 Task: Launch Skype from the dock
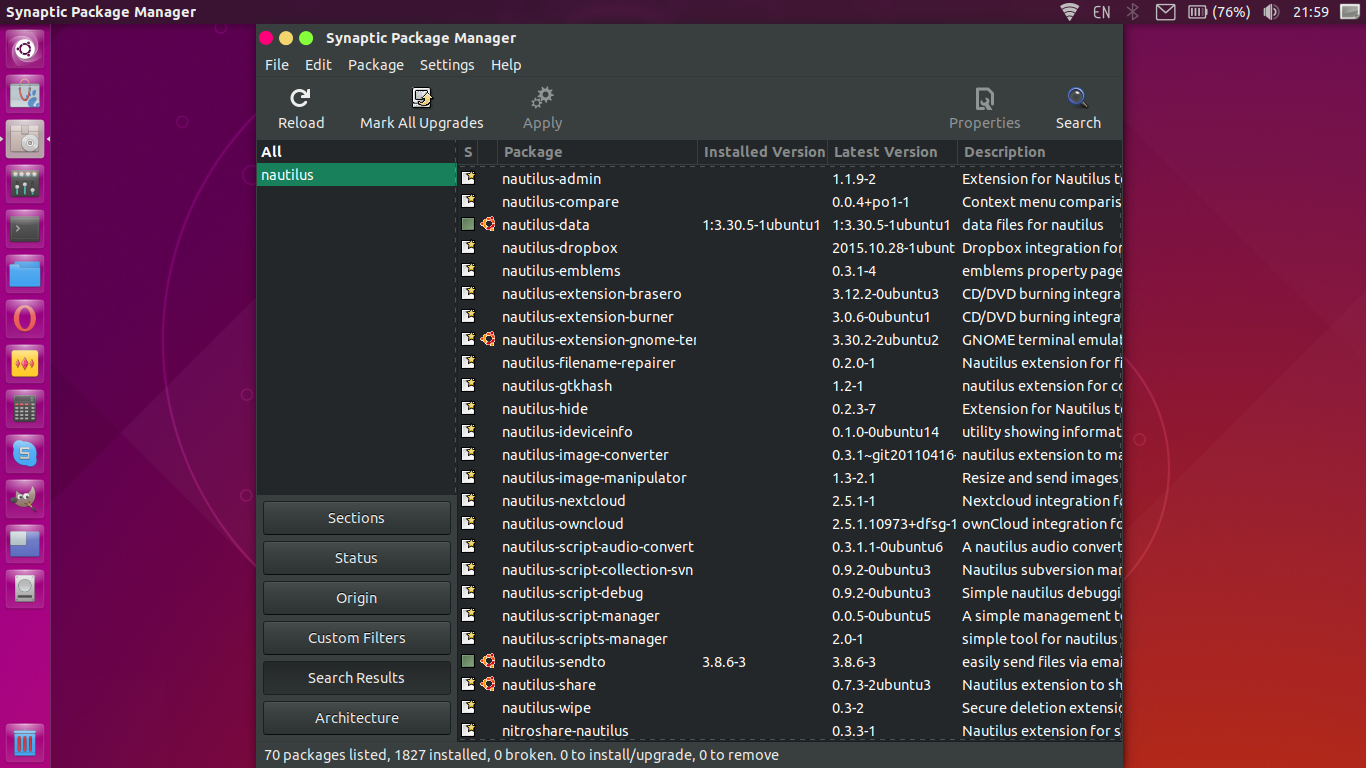click(x=25, y=453)
